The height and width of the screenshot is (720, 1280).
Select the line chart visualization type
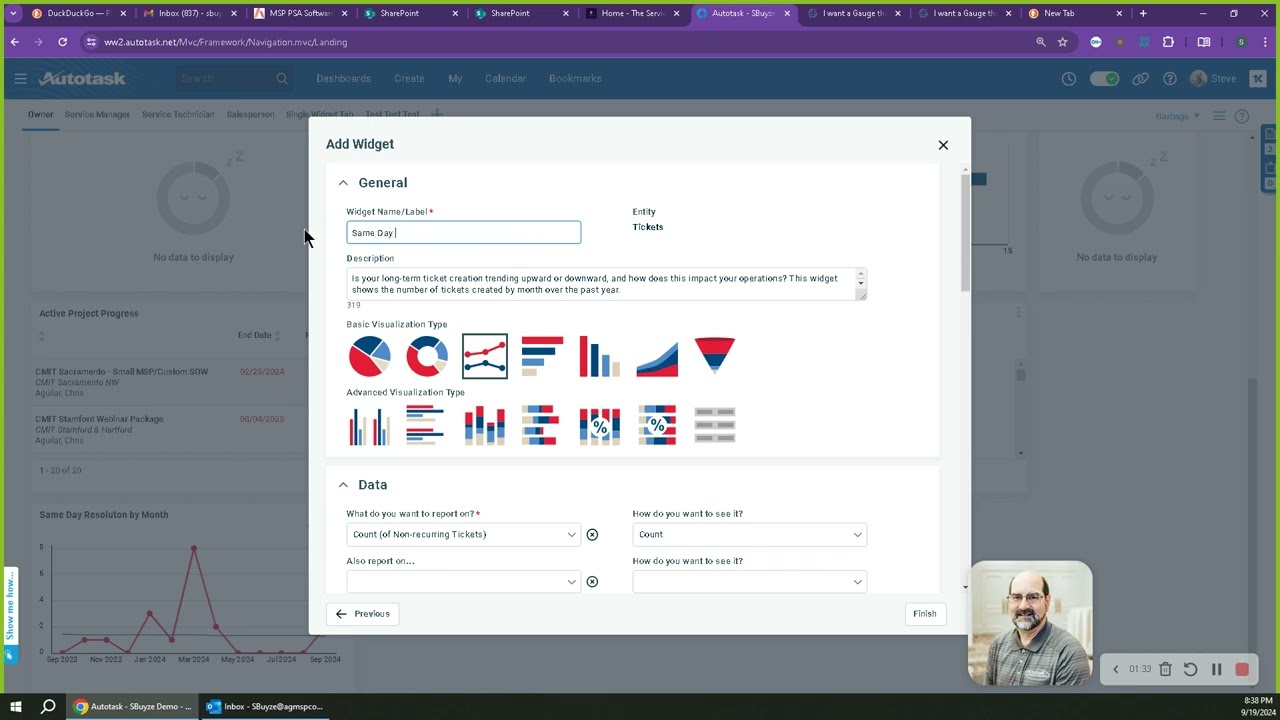485,356
